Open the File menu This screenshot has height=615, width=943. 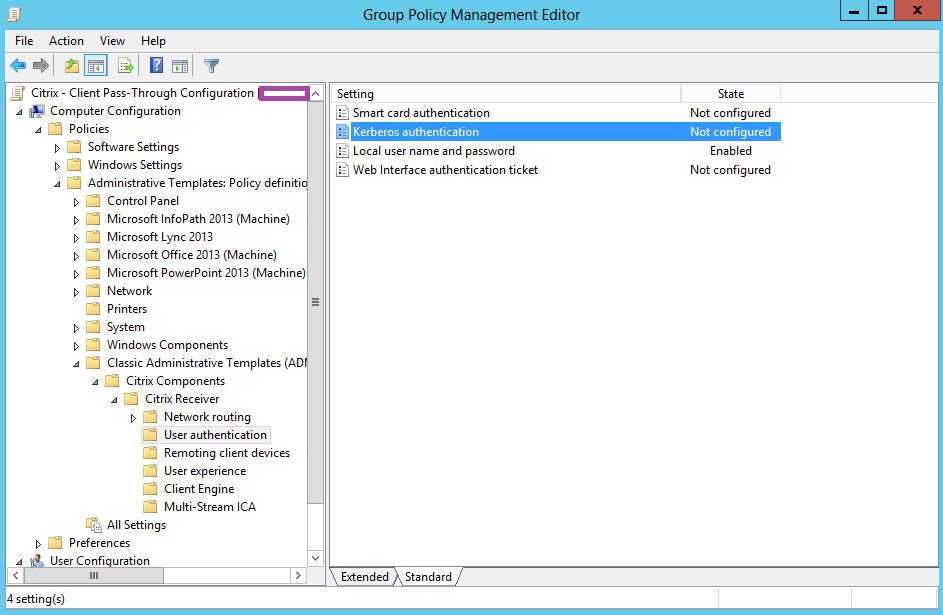24,41
